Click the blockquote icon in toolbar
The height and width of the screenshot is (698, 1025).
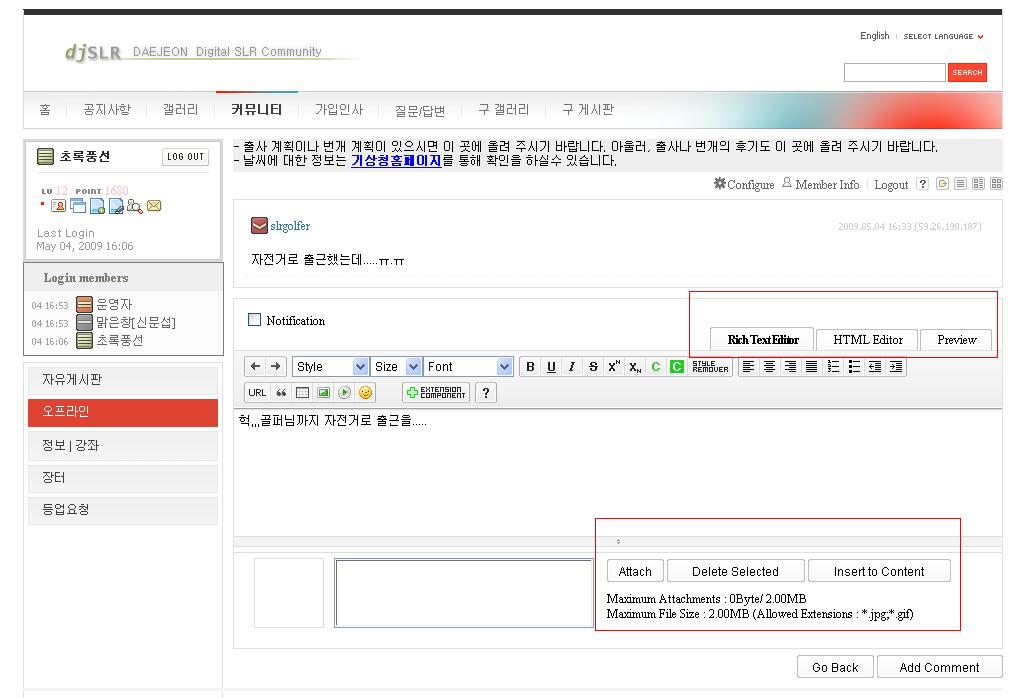click(281, 393)
